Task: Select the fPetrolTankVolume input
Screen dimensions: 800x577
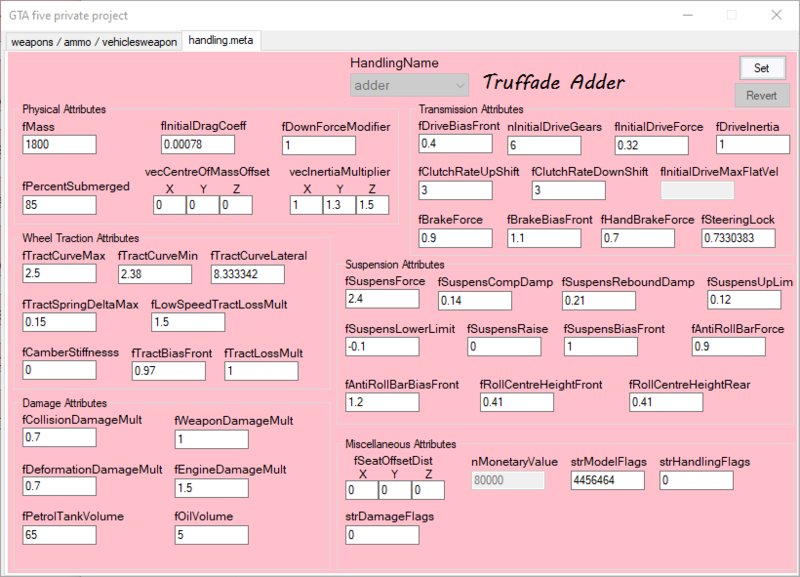Action: (x=59, y=535)
